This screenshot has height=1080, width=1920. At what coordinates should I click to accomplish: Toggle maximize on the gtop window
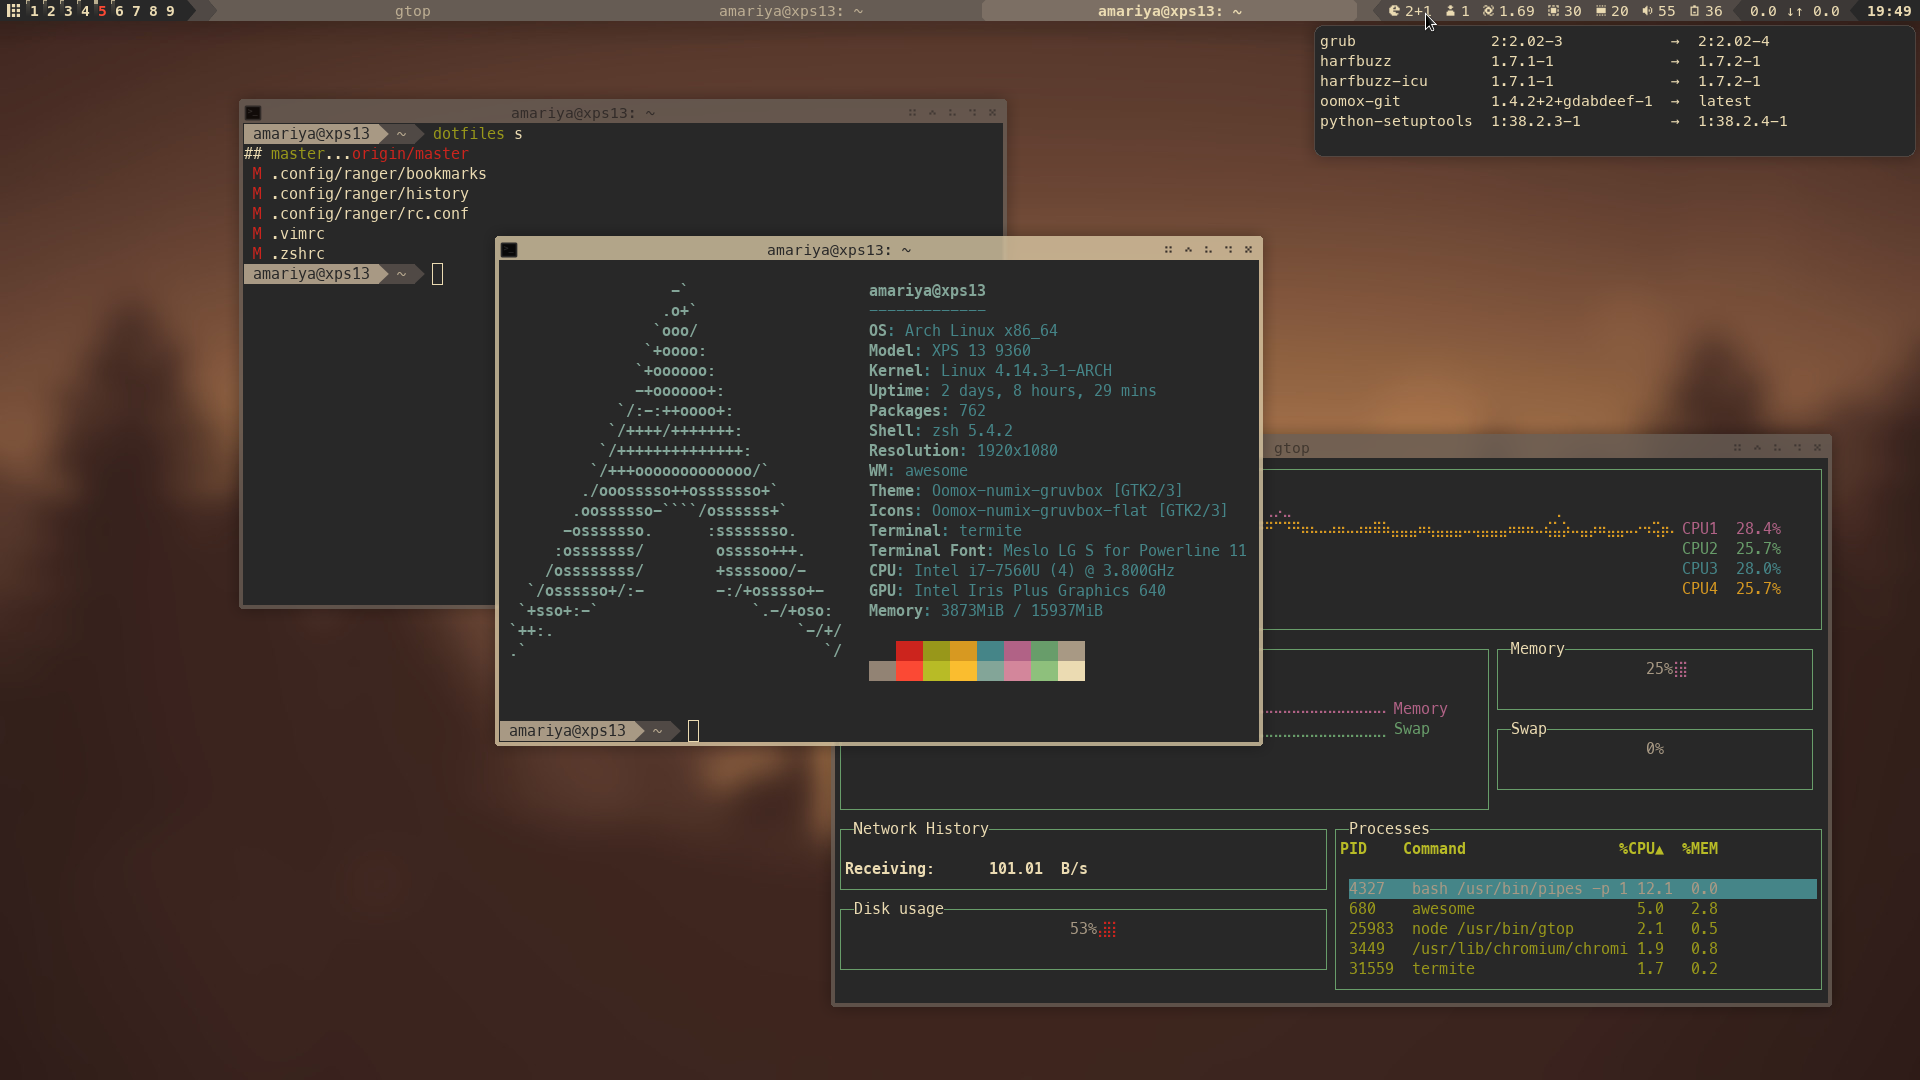click(1757, 448)
